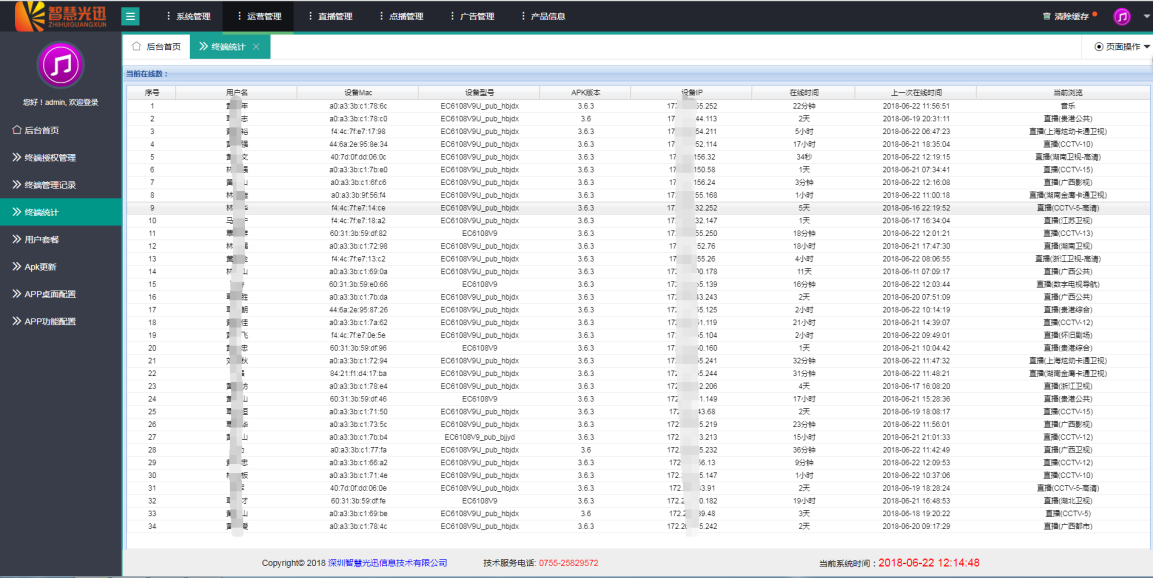This screenshot has width=1153, height=578.
Task: Click the 深圳智慧光迅信息技术有限公司 footer link
Action: [x=388, y=563]
